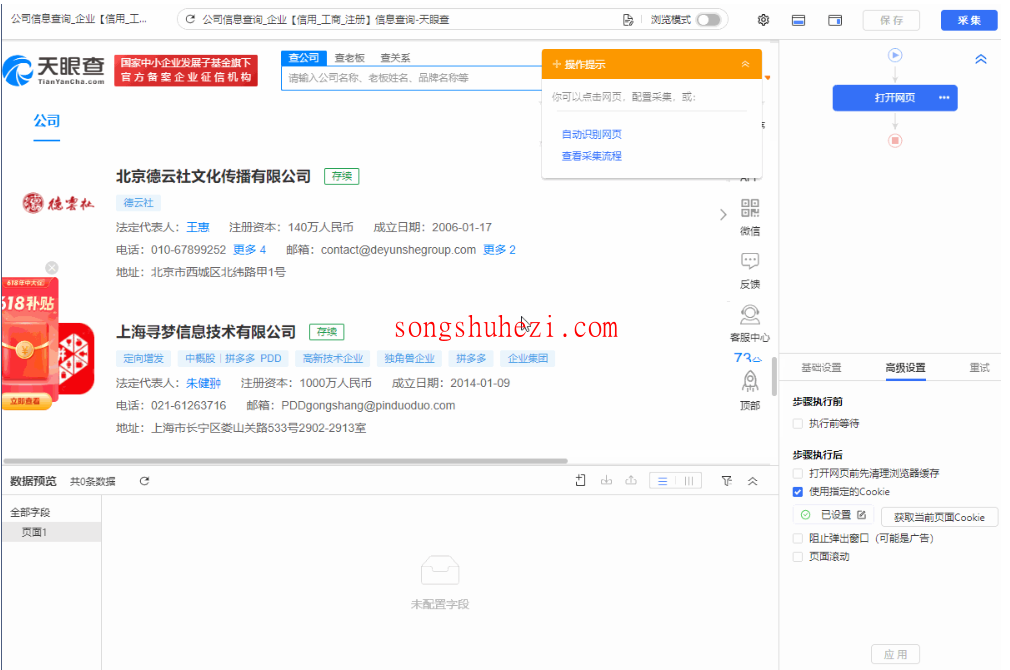Select the 查老板 search tab
The height and width of the screenshot is (670, 1010).
(x=350, y=58)
